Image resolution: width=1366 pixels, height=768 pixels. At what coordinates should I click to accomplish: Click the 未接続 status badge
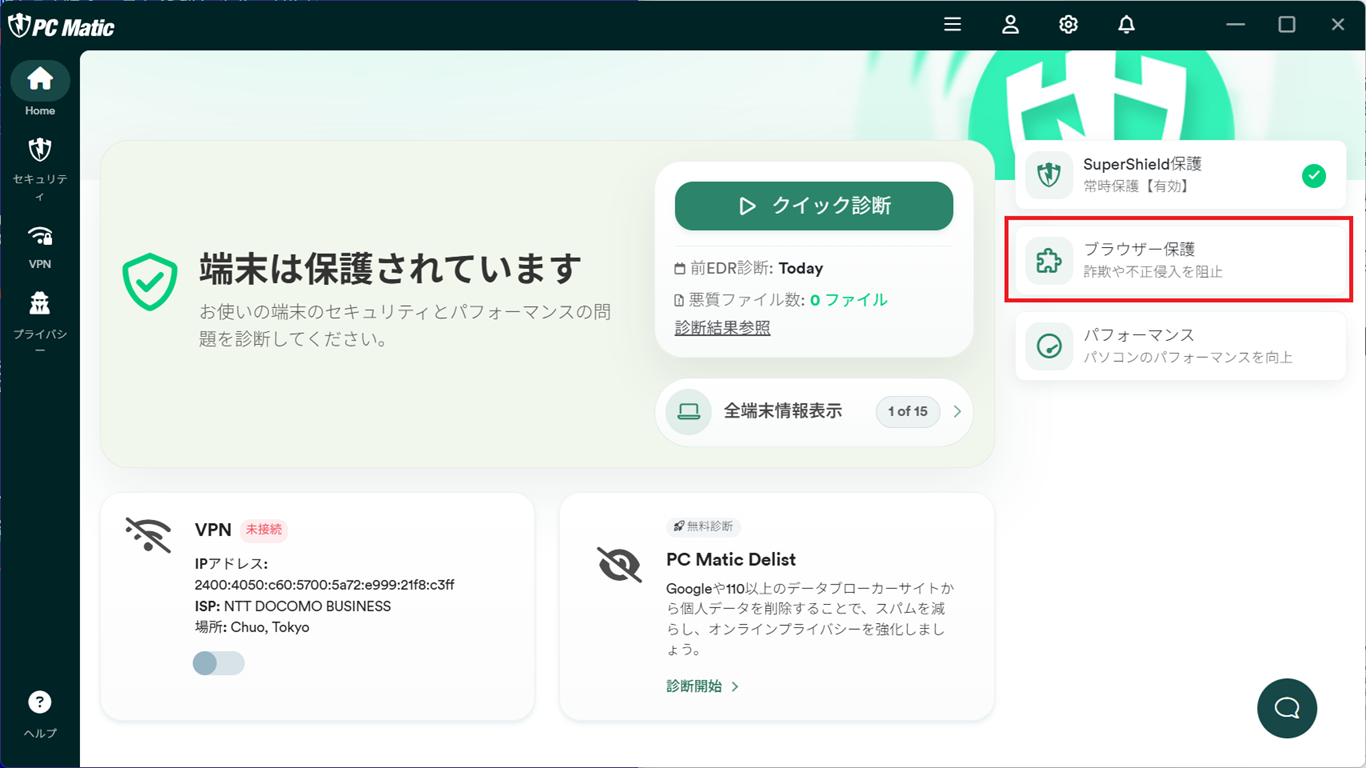266,530
